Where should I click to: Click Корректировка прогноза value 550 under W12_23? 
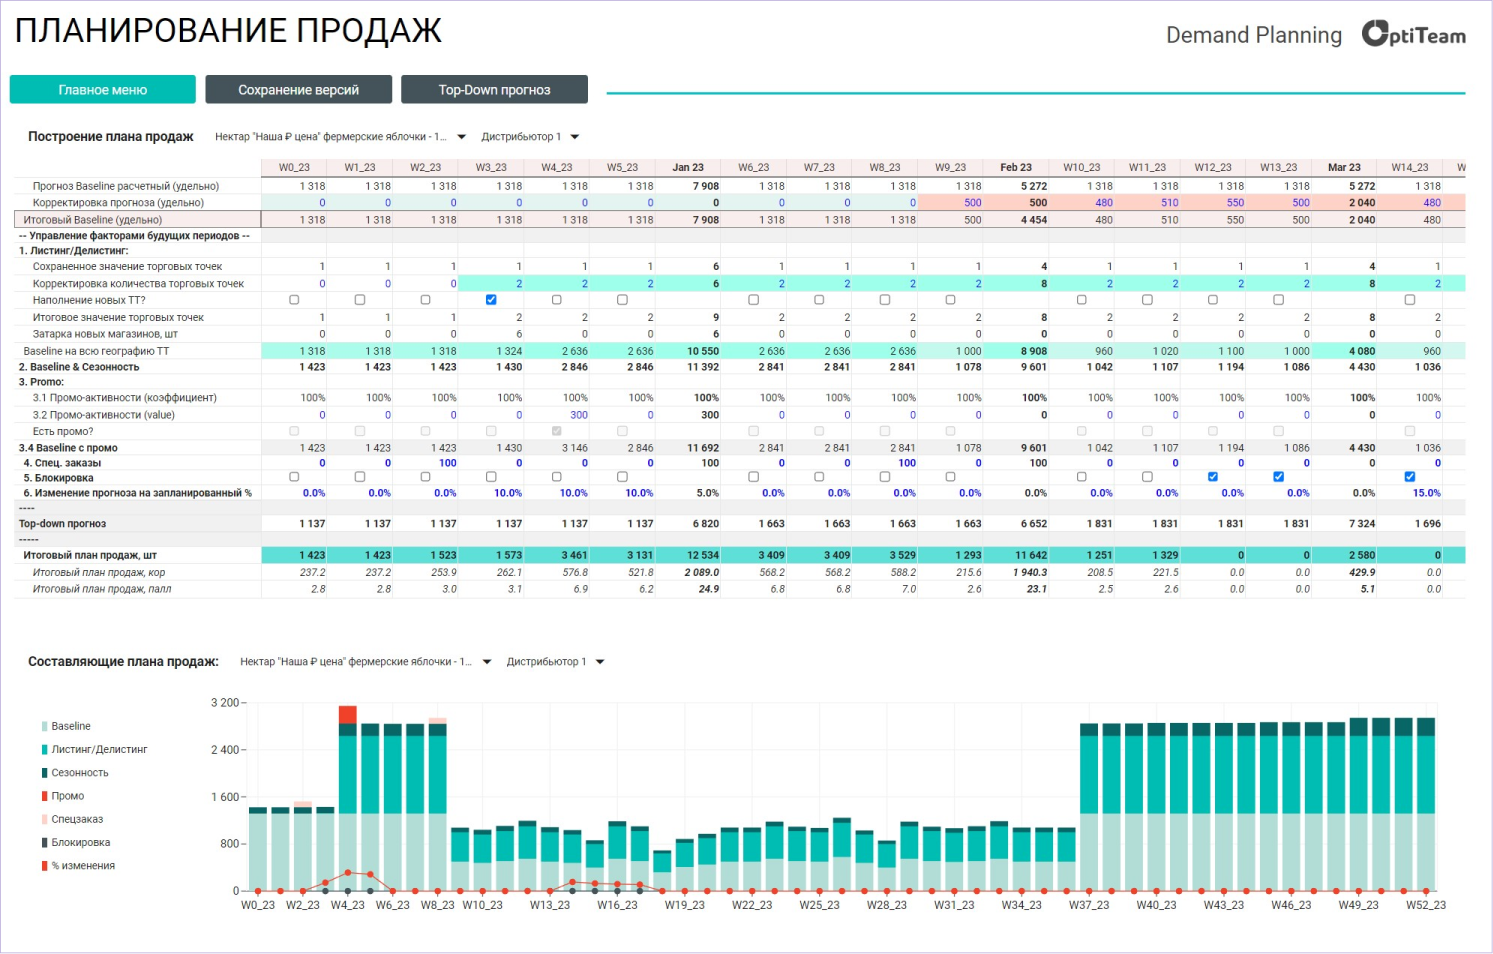(x=1213, y=203)
